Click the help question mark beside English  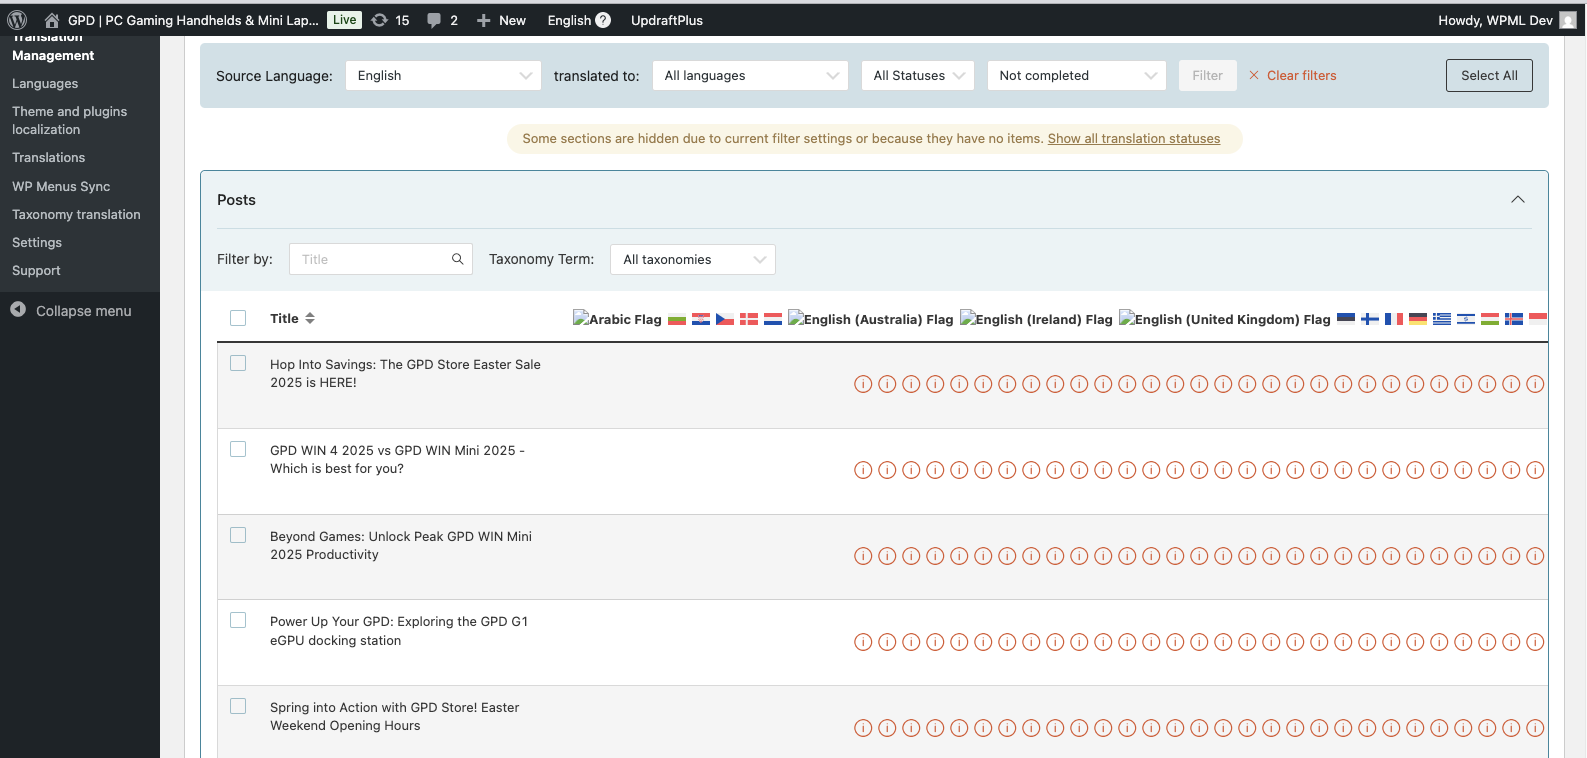pyautogui.click(x=603, y=20)
